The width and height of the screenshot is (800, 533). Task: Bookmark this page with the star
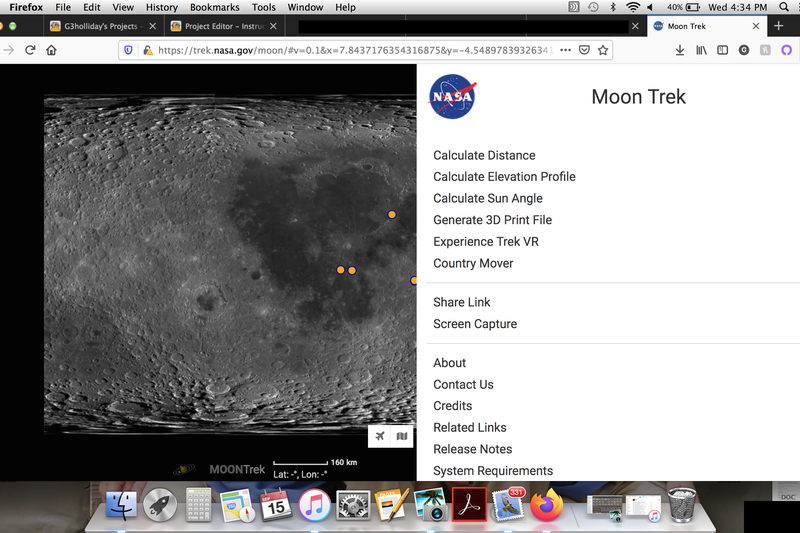[x=603, y=50]
